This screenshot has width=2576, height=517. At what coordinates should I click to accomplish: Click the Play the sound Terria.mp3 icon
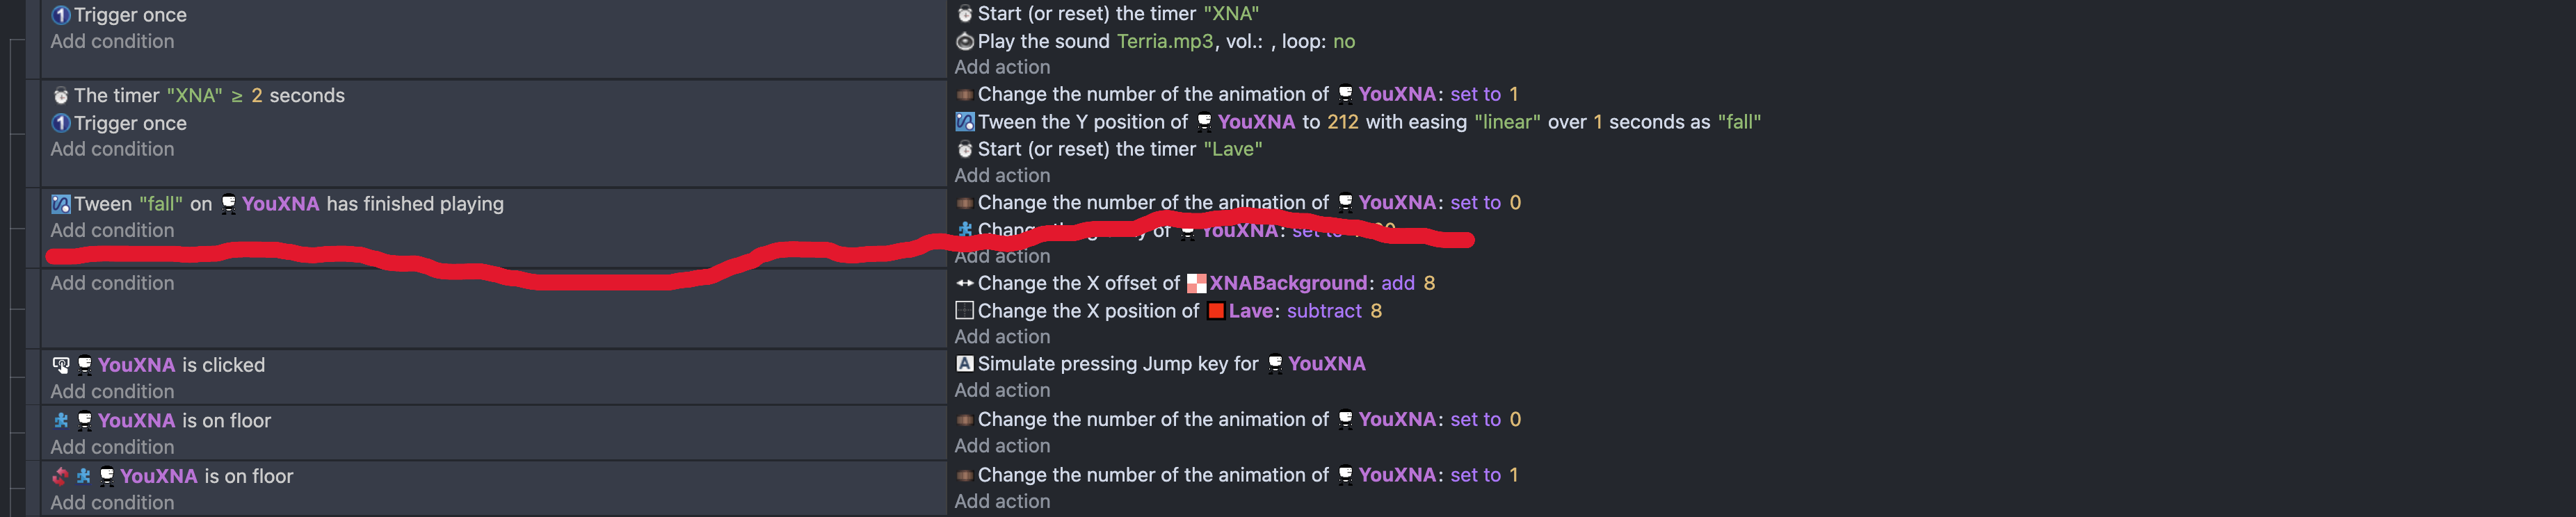[964, 41]
